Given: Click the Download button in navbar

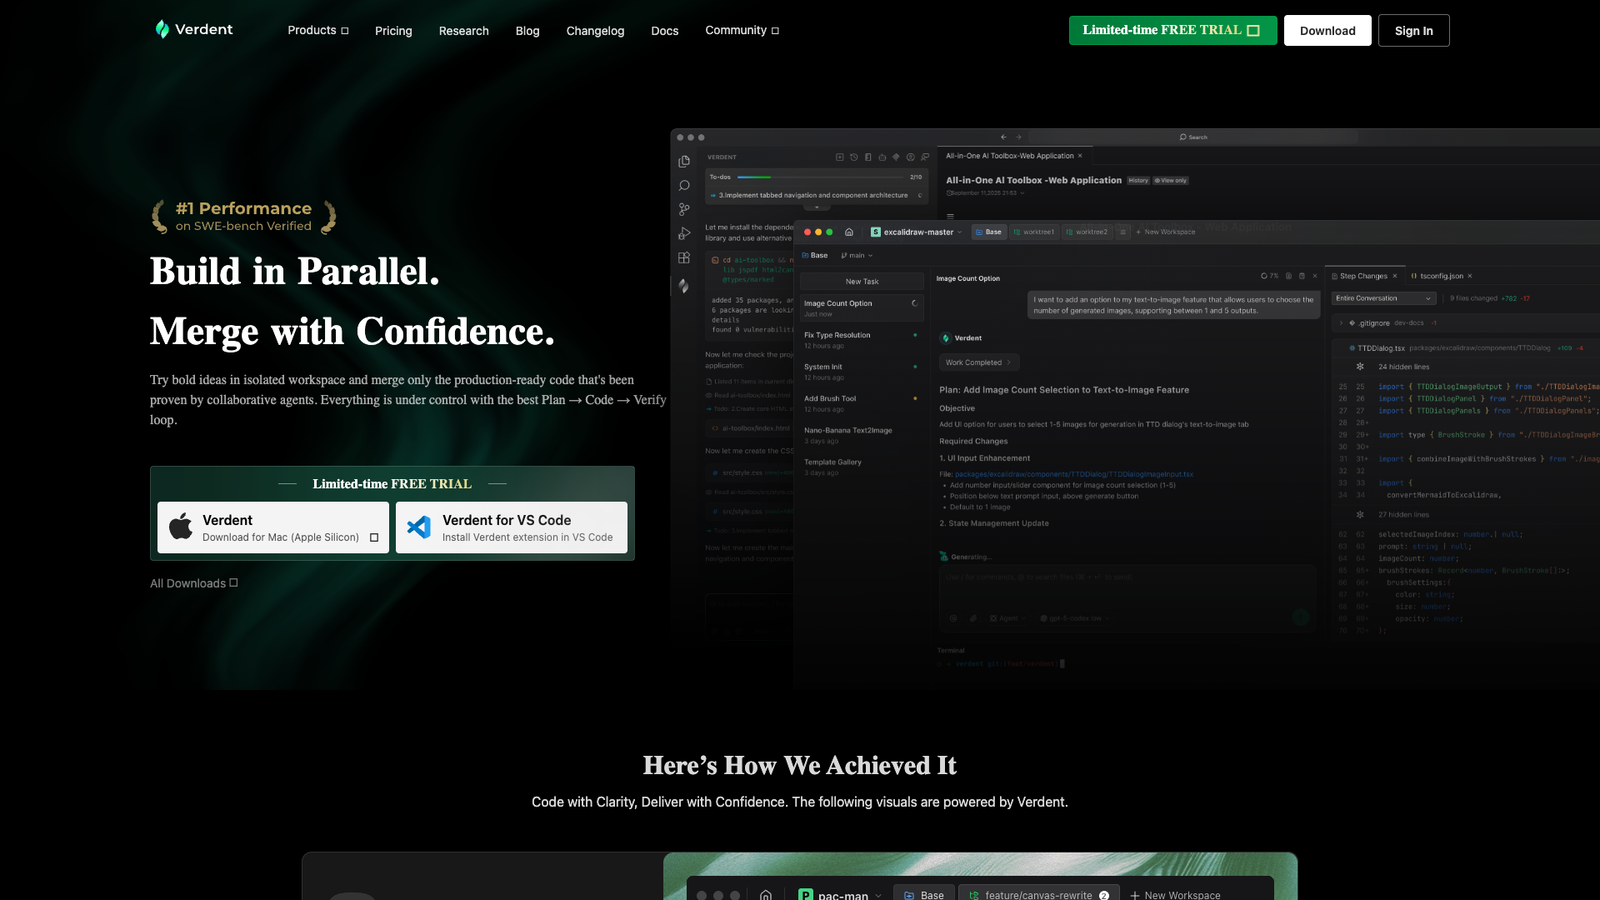Looking at the screenshot, I should [x=1328, y=30].
